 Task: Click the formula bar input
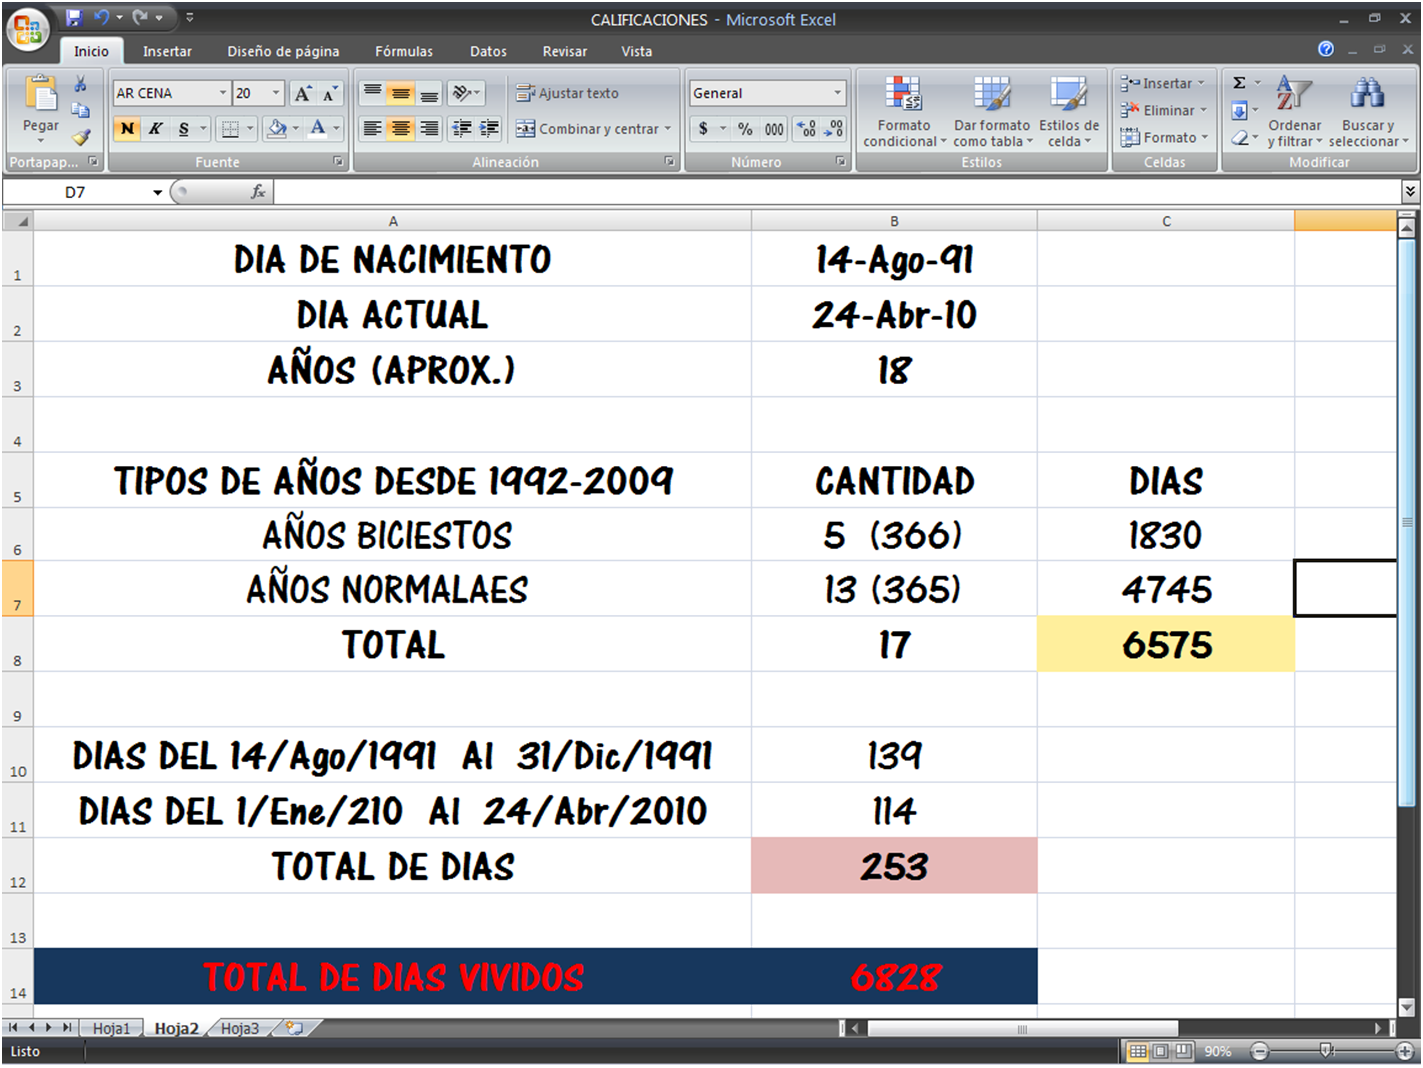coord(835,192)
